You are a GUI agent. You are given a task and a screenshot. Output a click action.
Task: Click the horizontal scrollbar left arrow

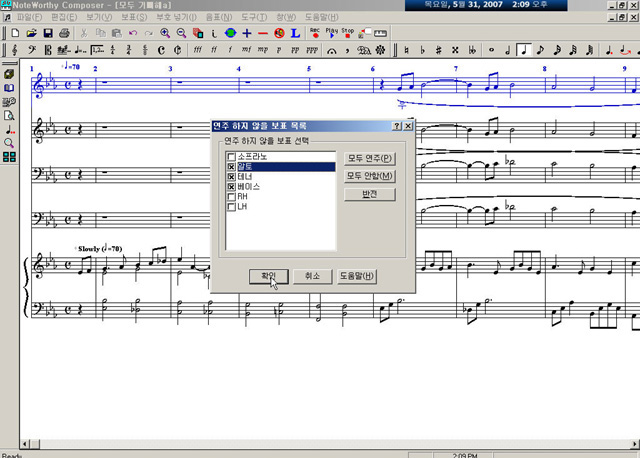[25, 444]
